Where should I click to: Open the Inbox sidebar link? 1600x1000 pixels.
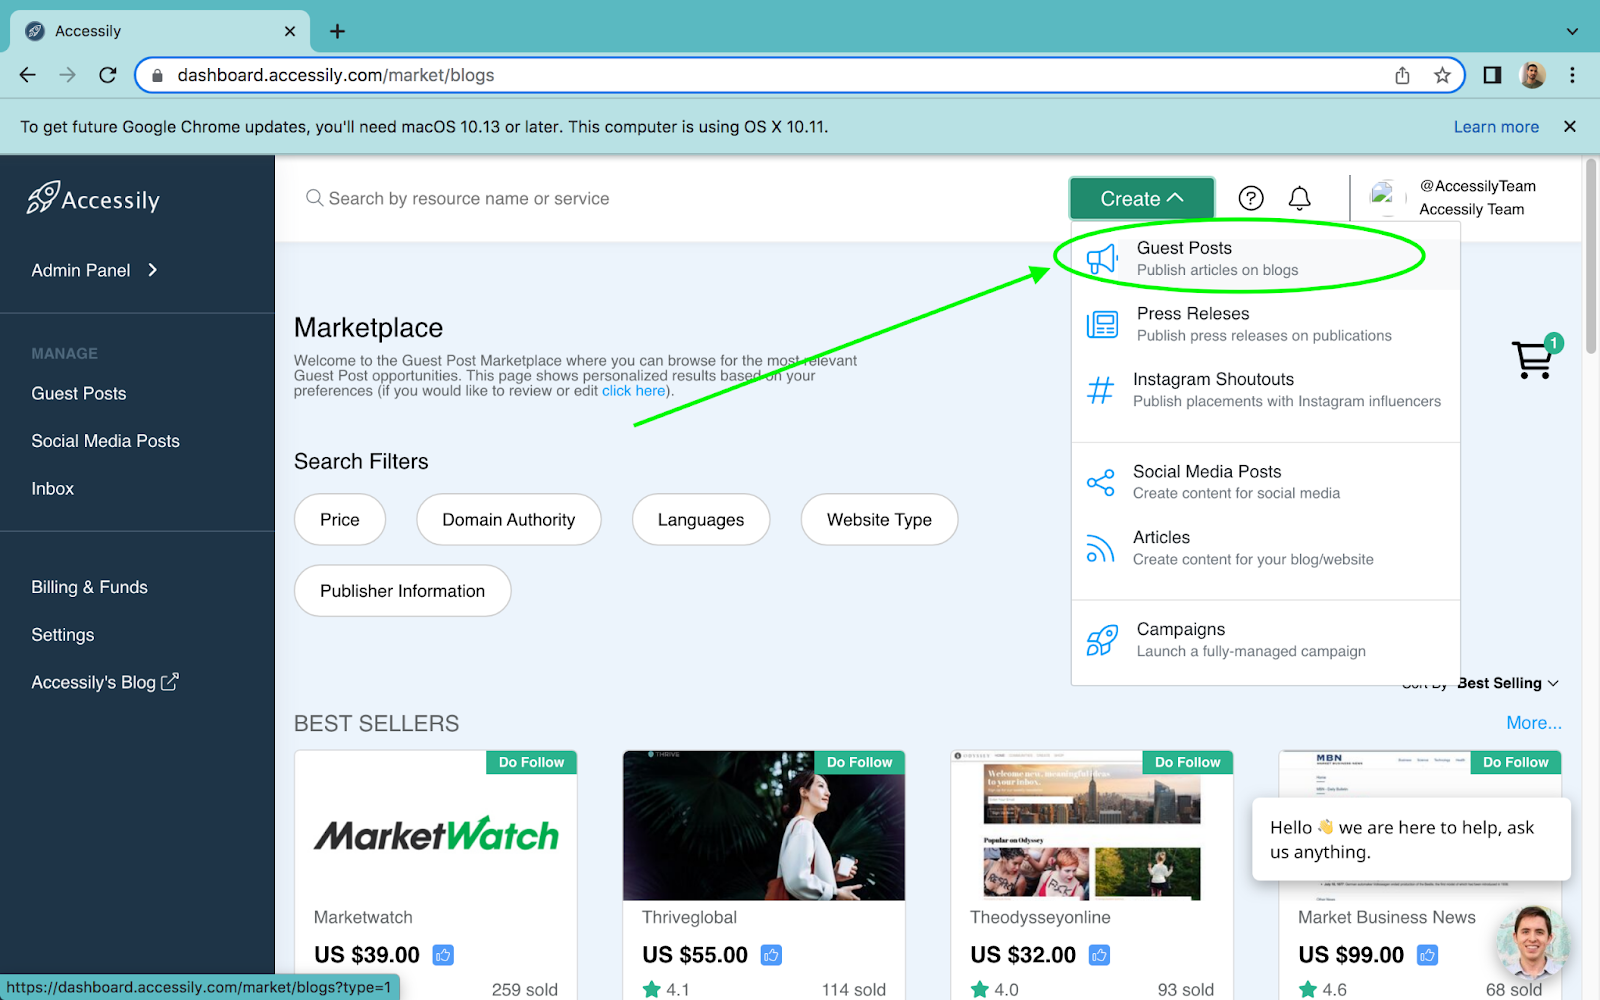(53, 489)
